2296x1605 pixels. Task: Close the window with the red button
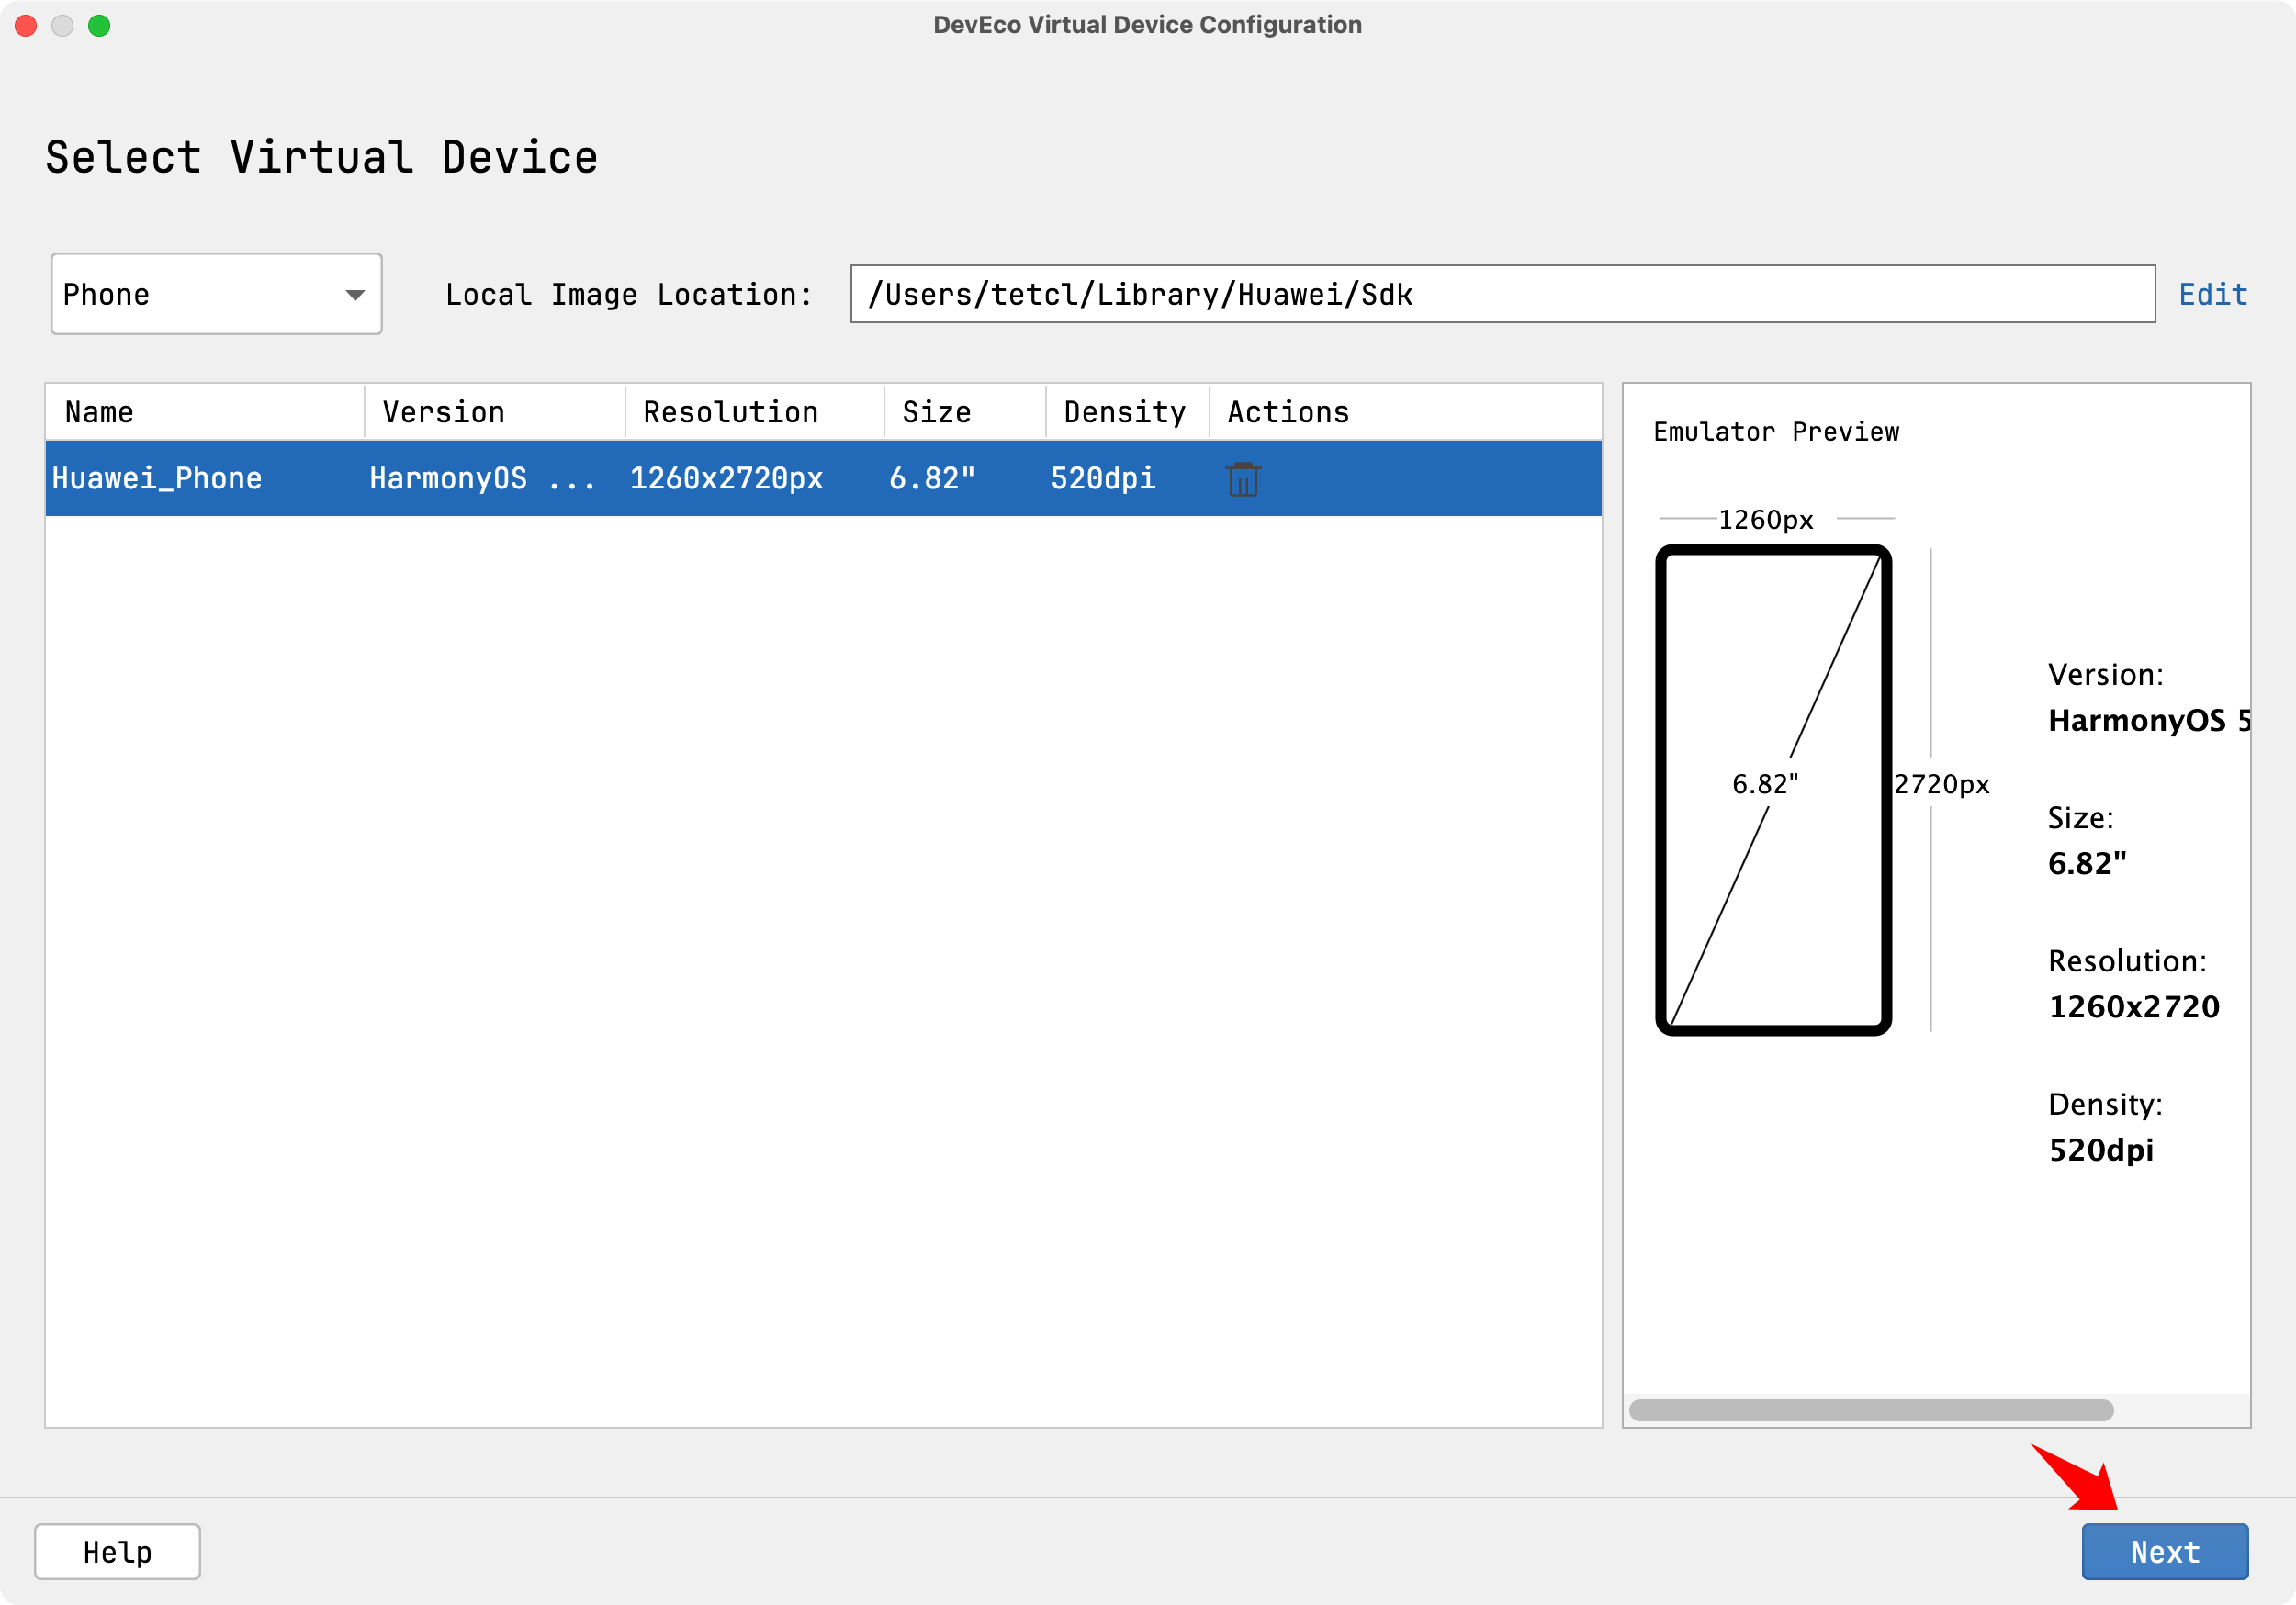pyautogui.click(x=26, y=25)
